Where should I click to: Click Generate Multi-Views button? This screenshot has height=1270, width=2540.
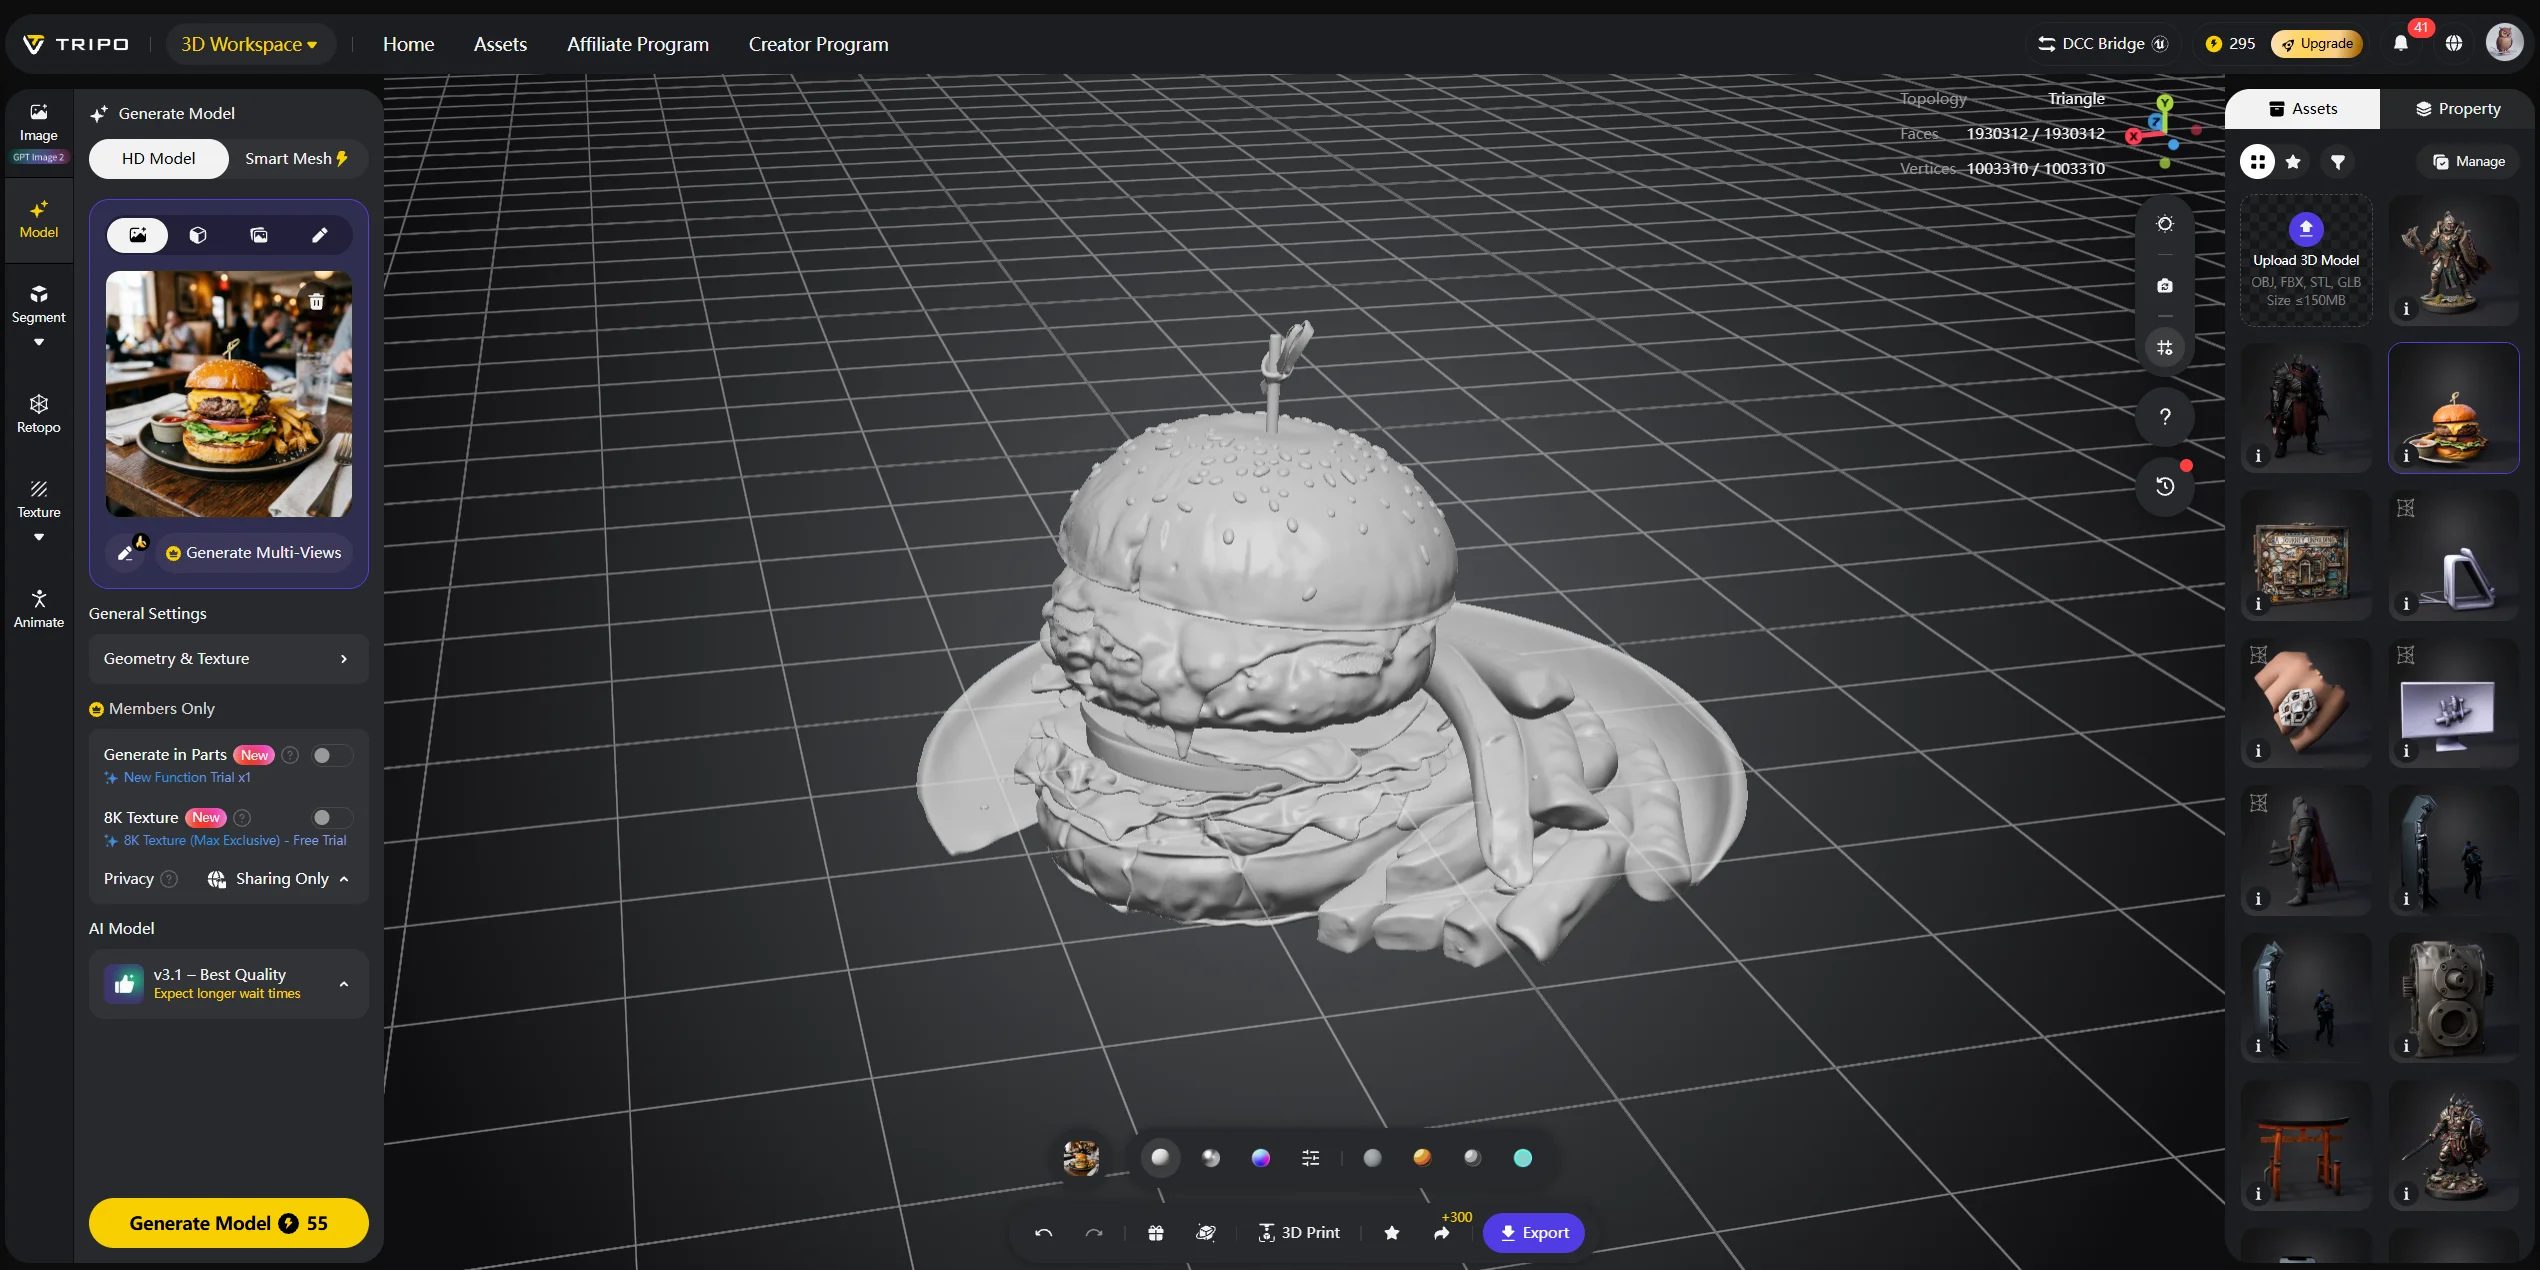[x=254, y=553]
